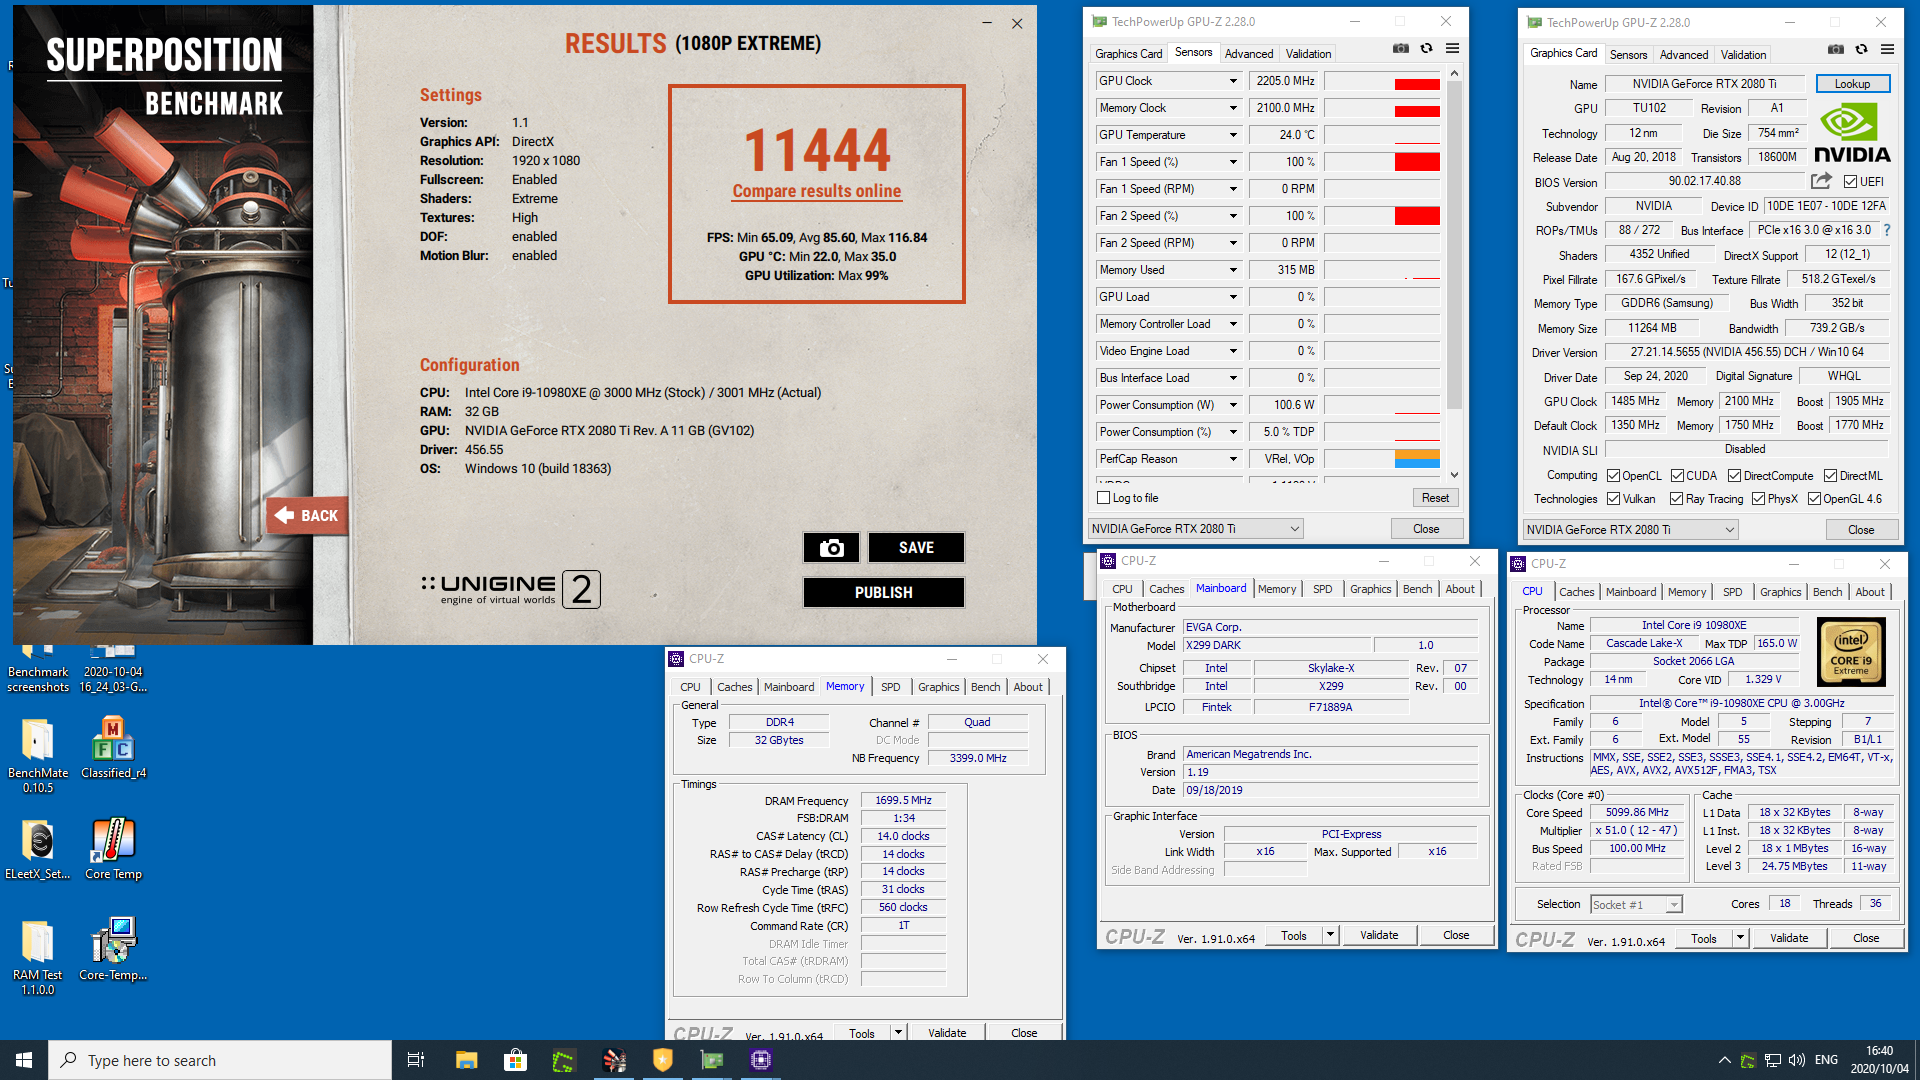Select the SPD tab in CPU-Z Memory window

pyautogui.click(x=890, y=687)
